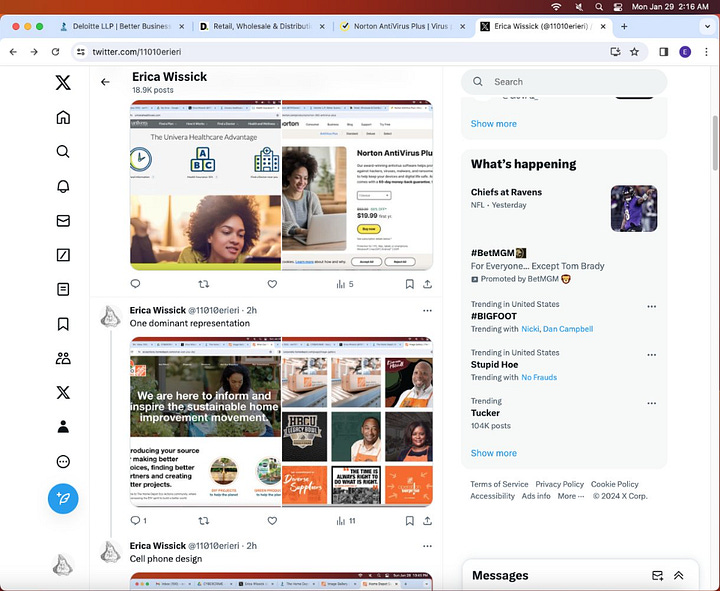Switch to Norton AntiVirus Plus tab
The width and height of the screenshot is (720, 591).
pyautogui.click(x=403, y=27)
